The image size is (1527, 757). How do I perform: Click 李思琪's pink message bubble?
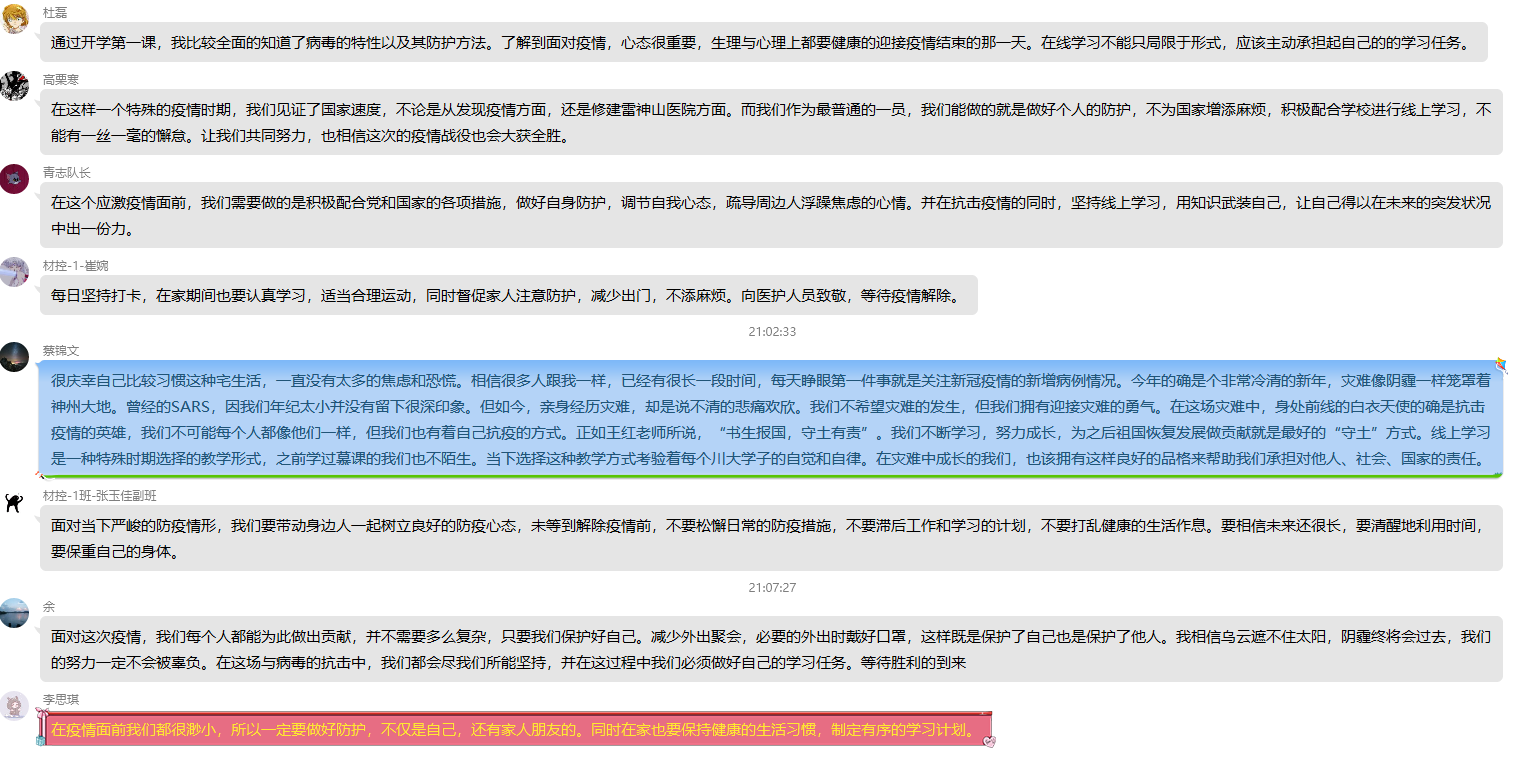pyautogui.click(x=514, y=729)
